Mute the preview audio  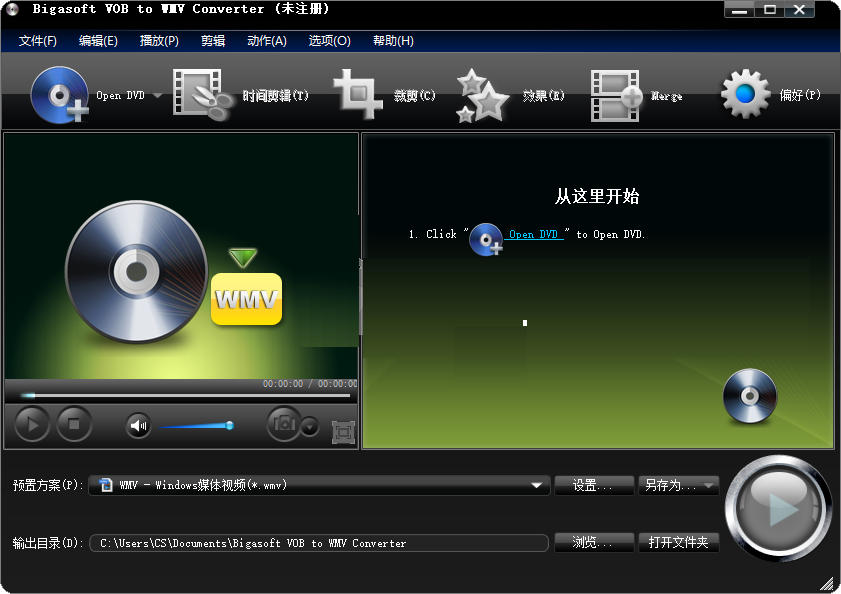[137, 424]
